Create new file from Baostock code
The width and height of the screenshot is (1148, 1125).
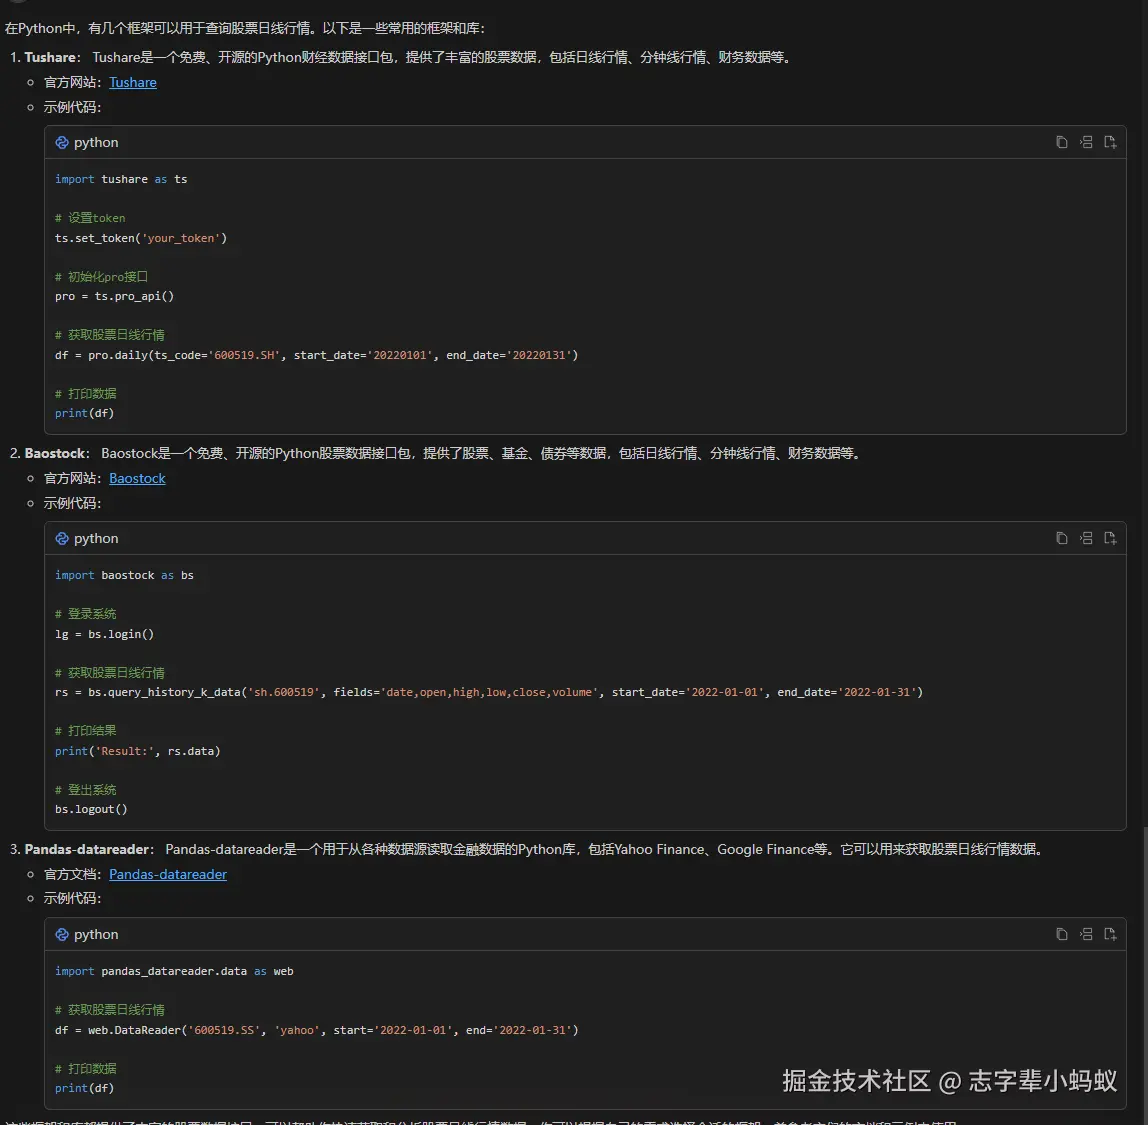[x=1110, y=538]
